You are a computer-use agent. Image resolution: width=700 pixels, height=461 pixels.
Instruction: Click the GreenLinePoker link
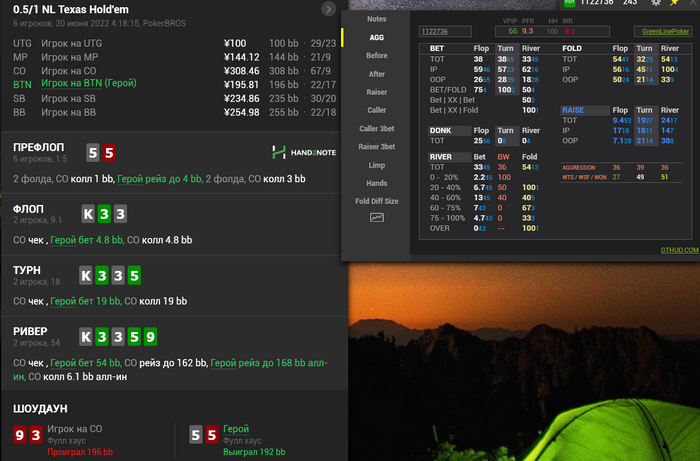tap(665, 31)
